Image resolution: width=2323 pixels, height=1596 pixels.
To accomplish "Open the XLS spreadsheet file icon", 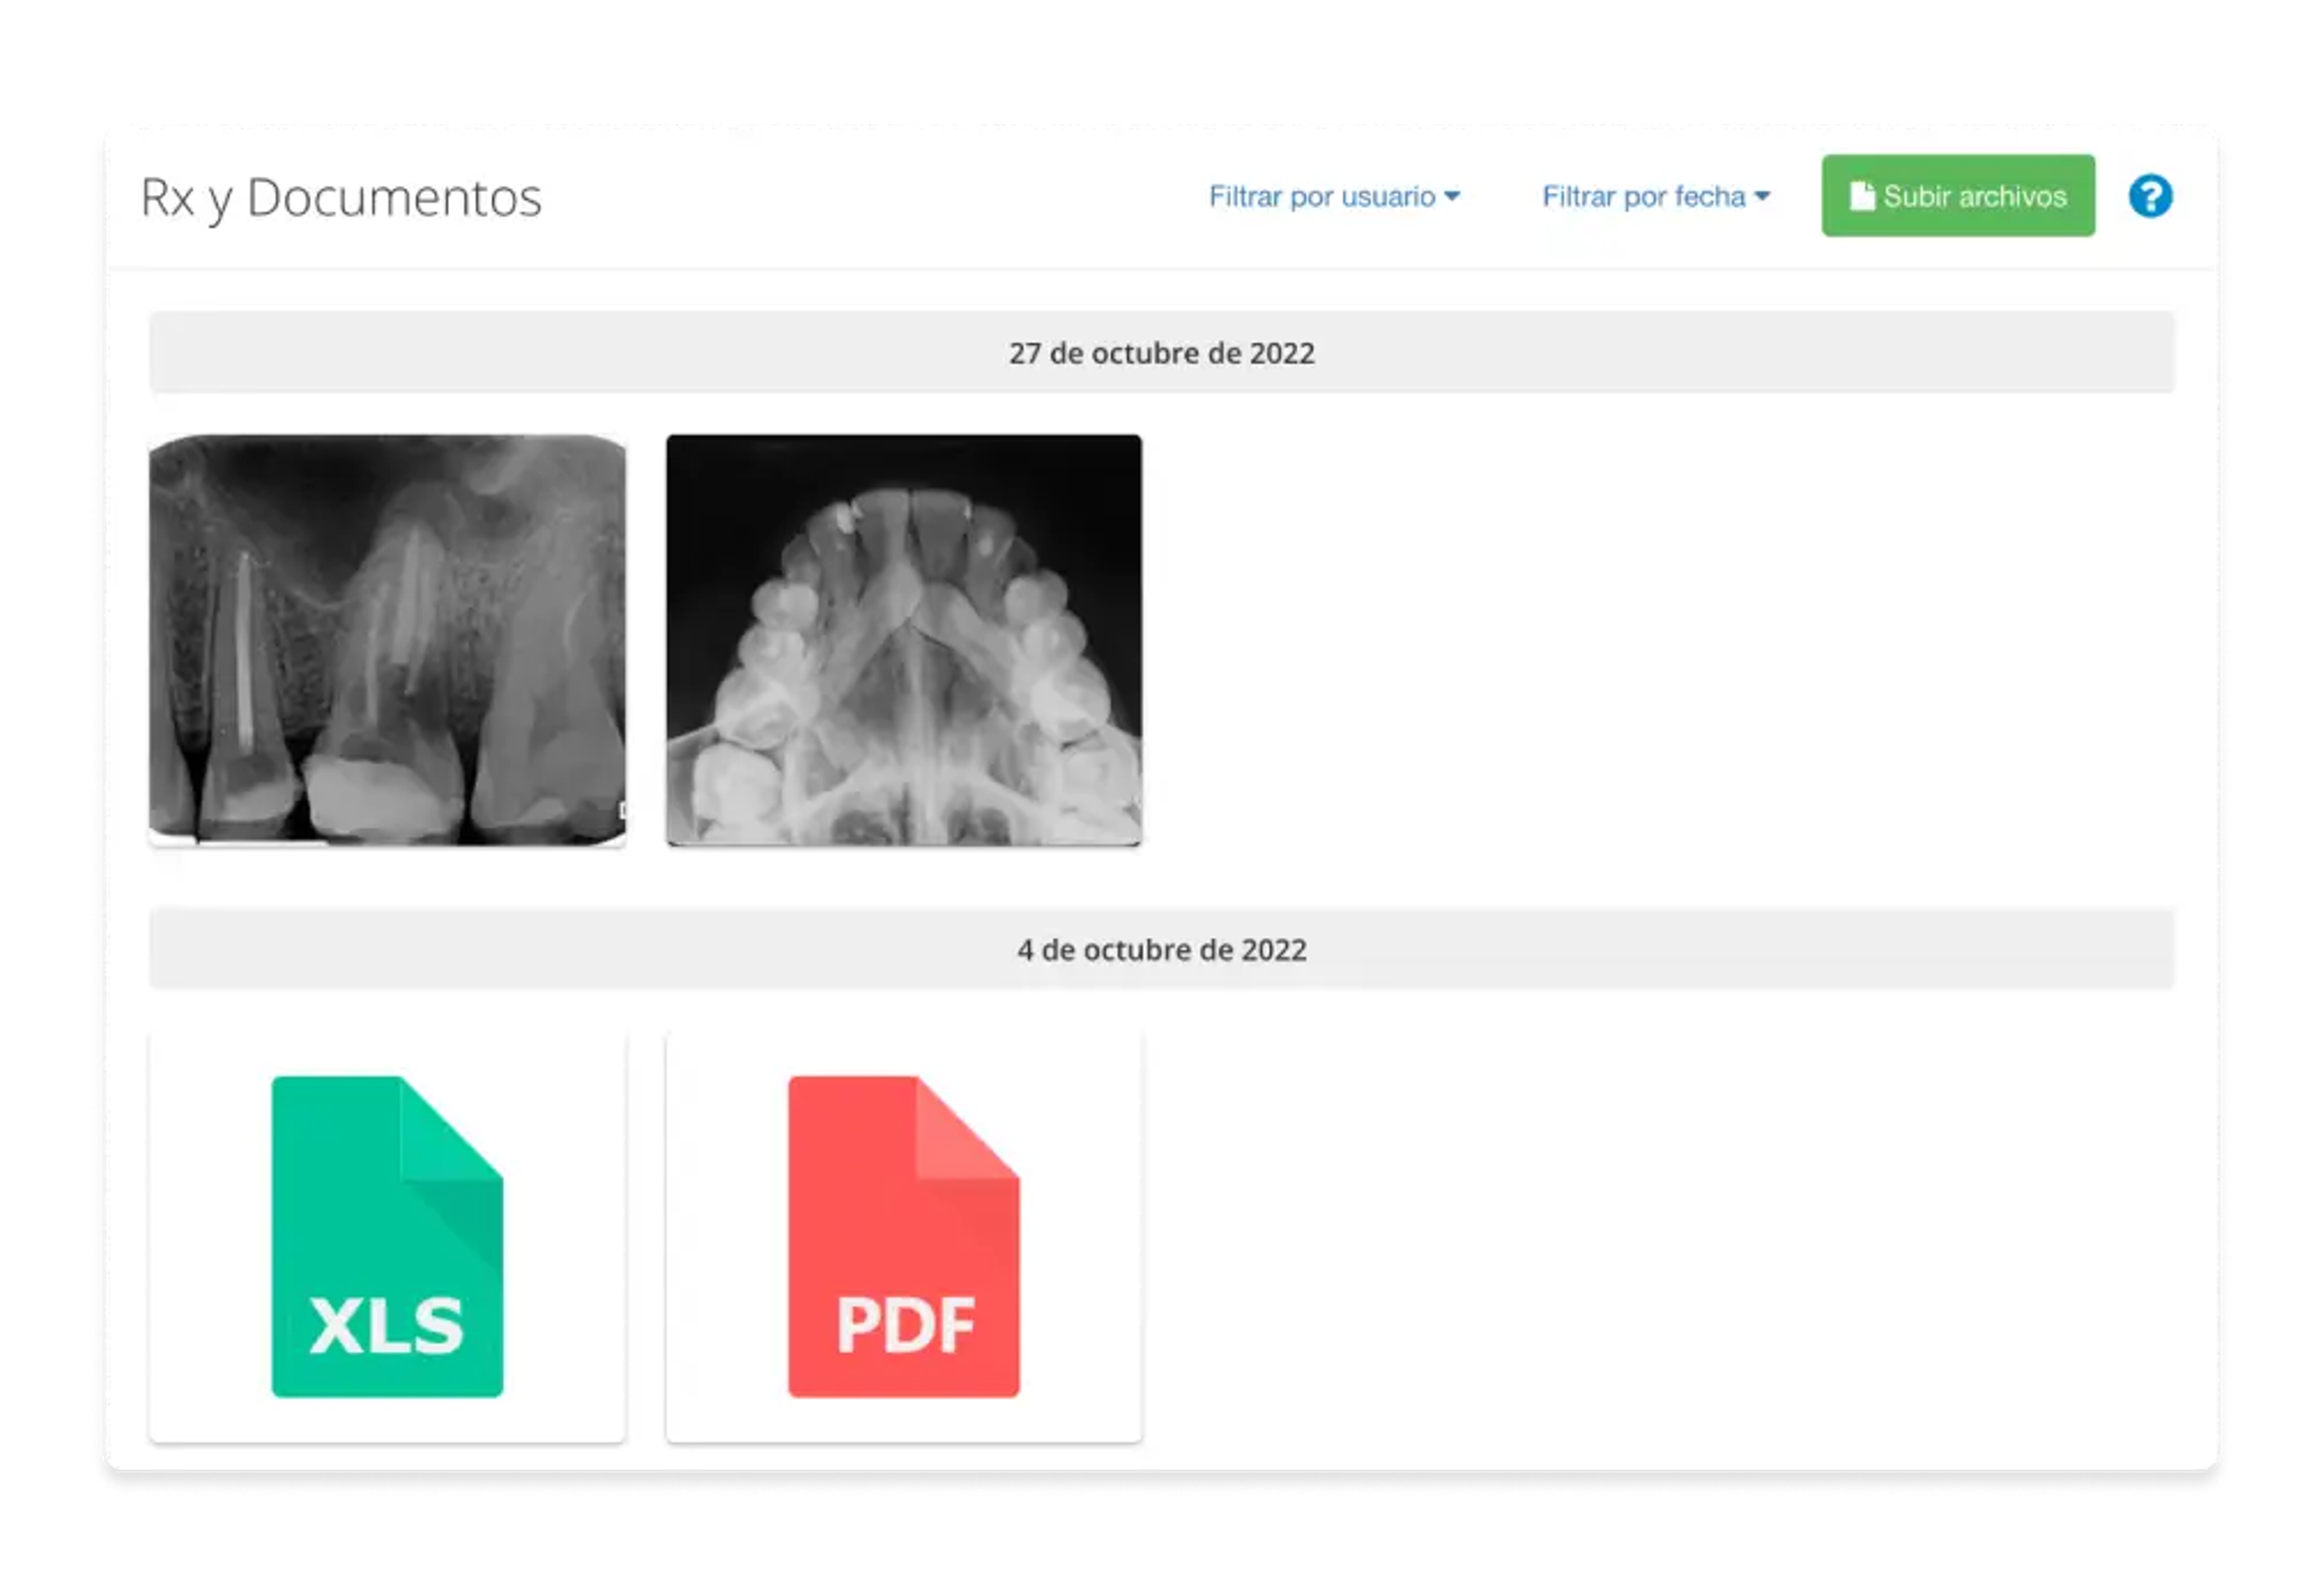I will coord(387,1236).
